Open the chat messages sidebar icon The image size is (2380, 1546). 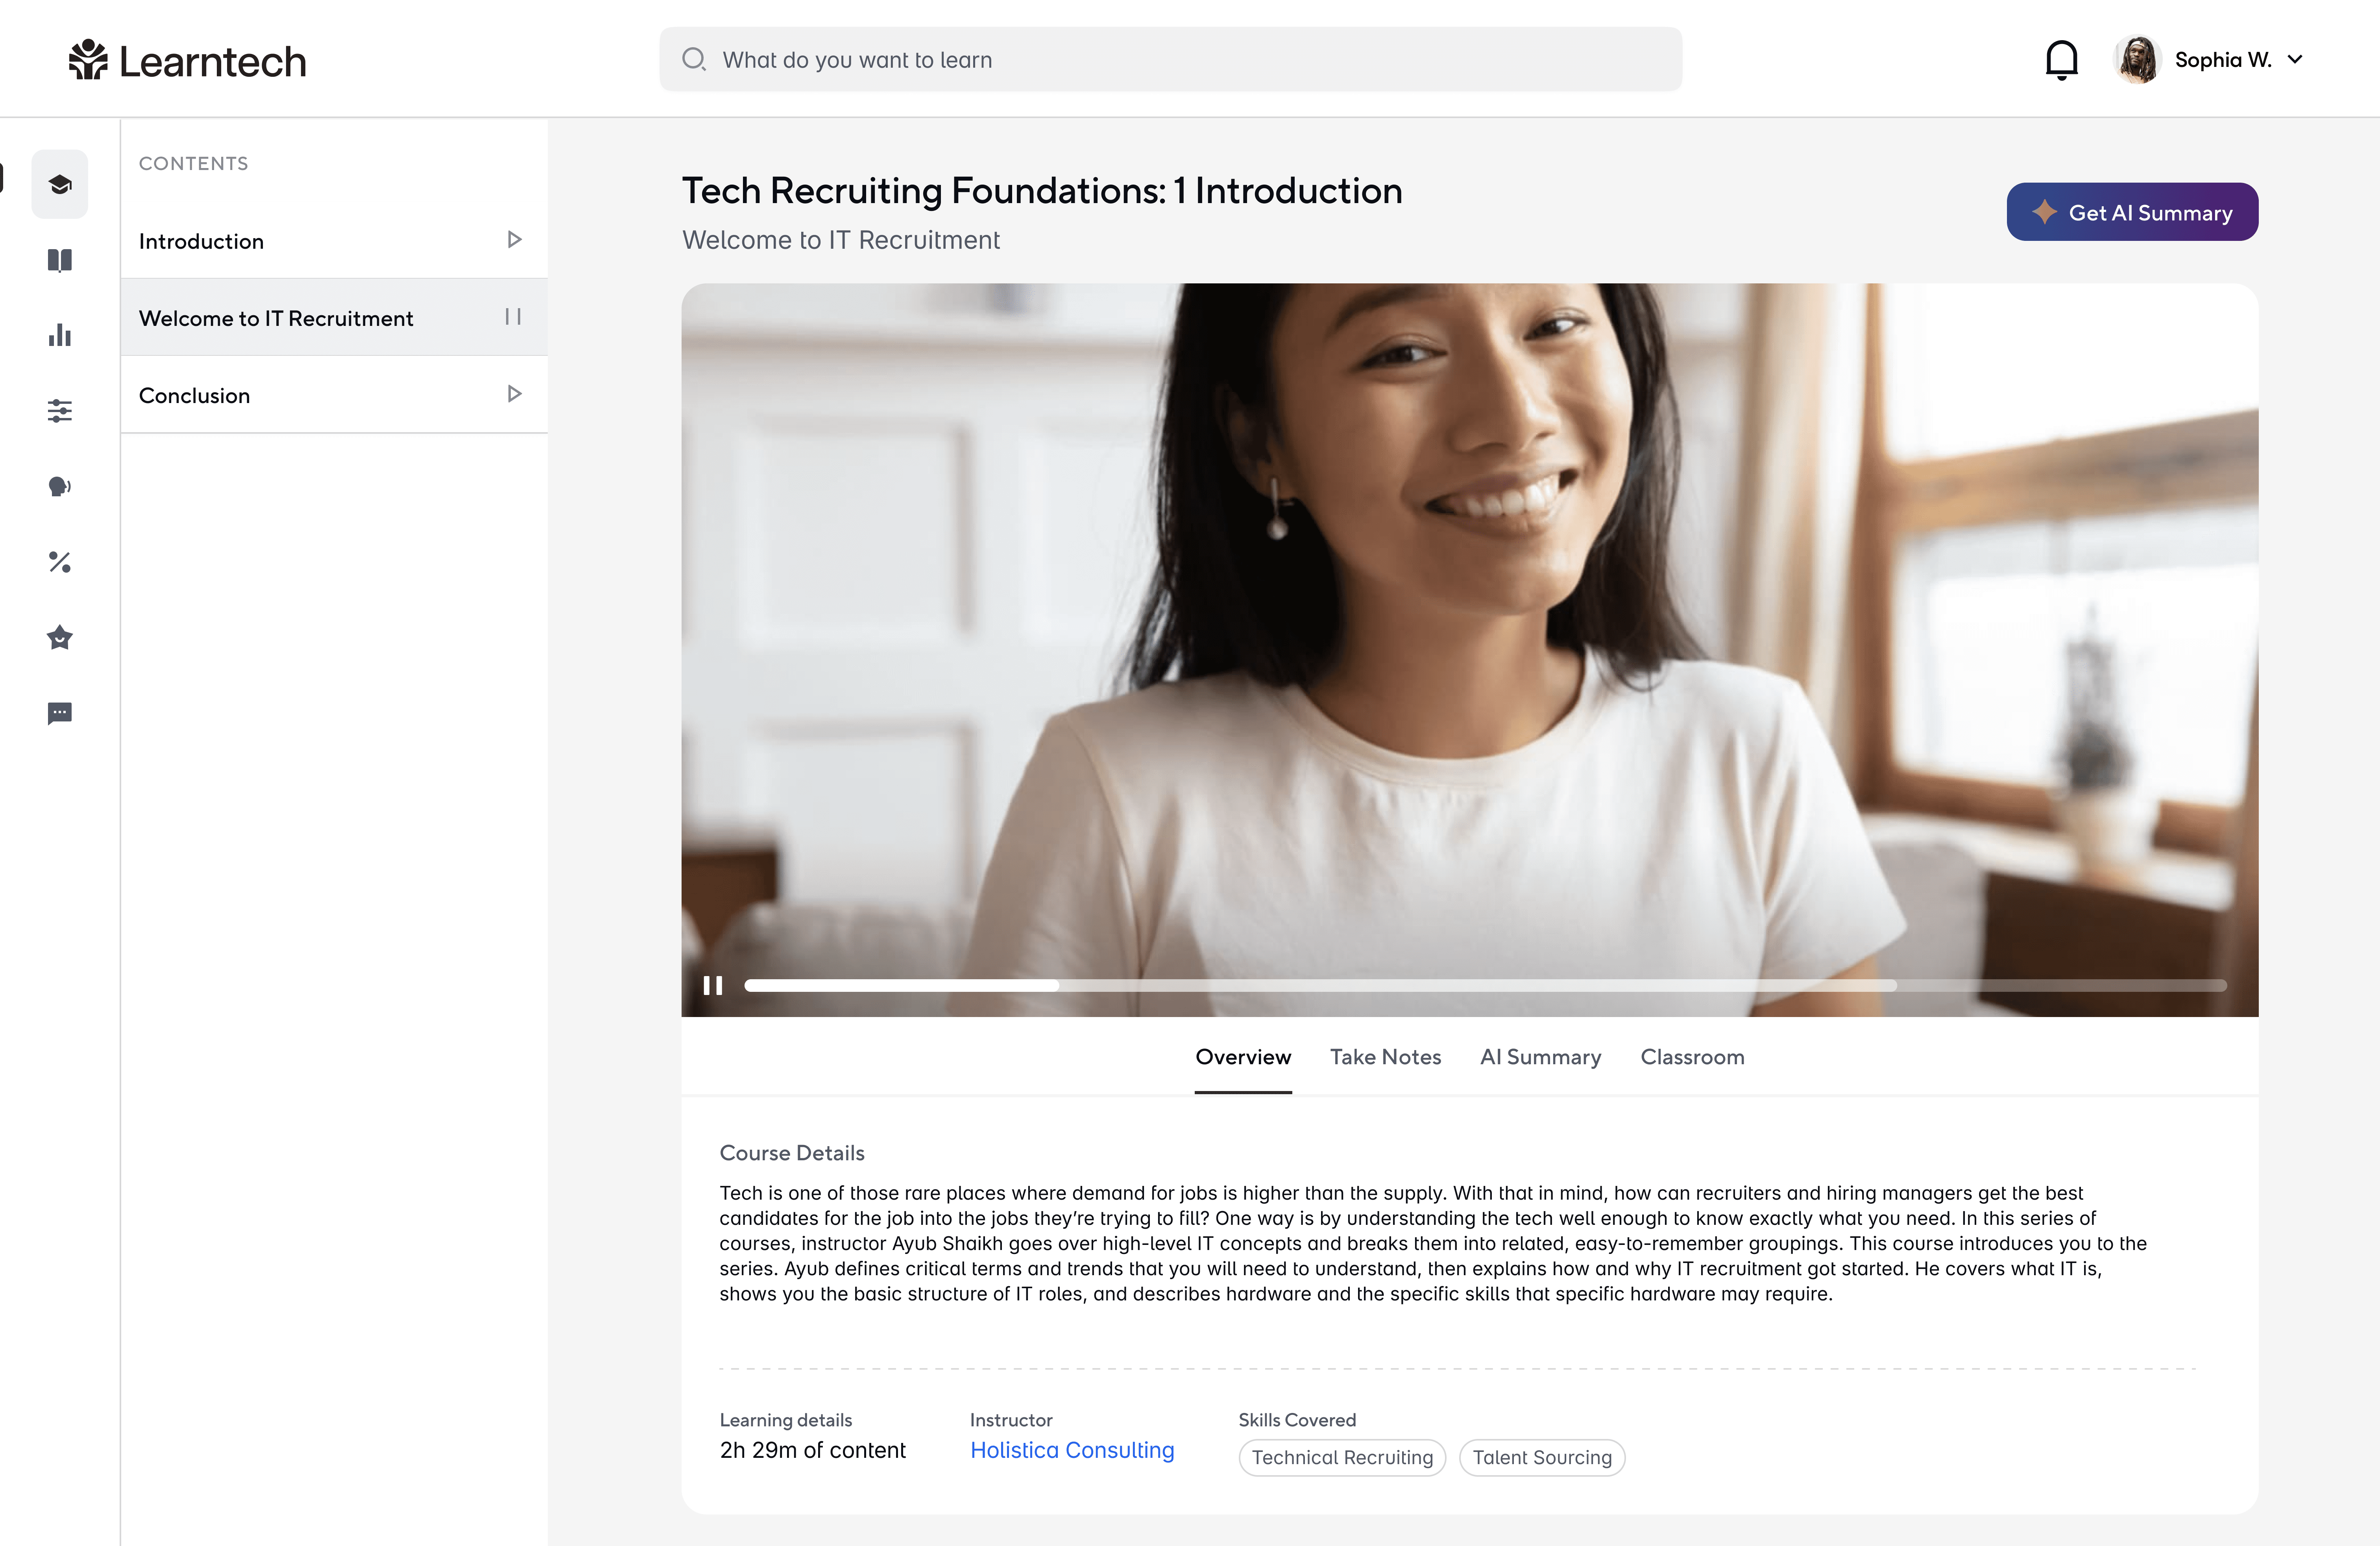(x=60, y=713)
